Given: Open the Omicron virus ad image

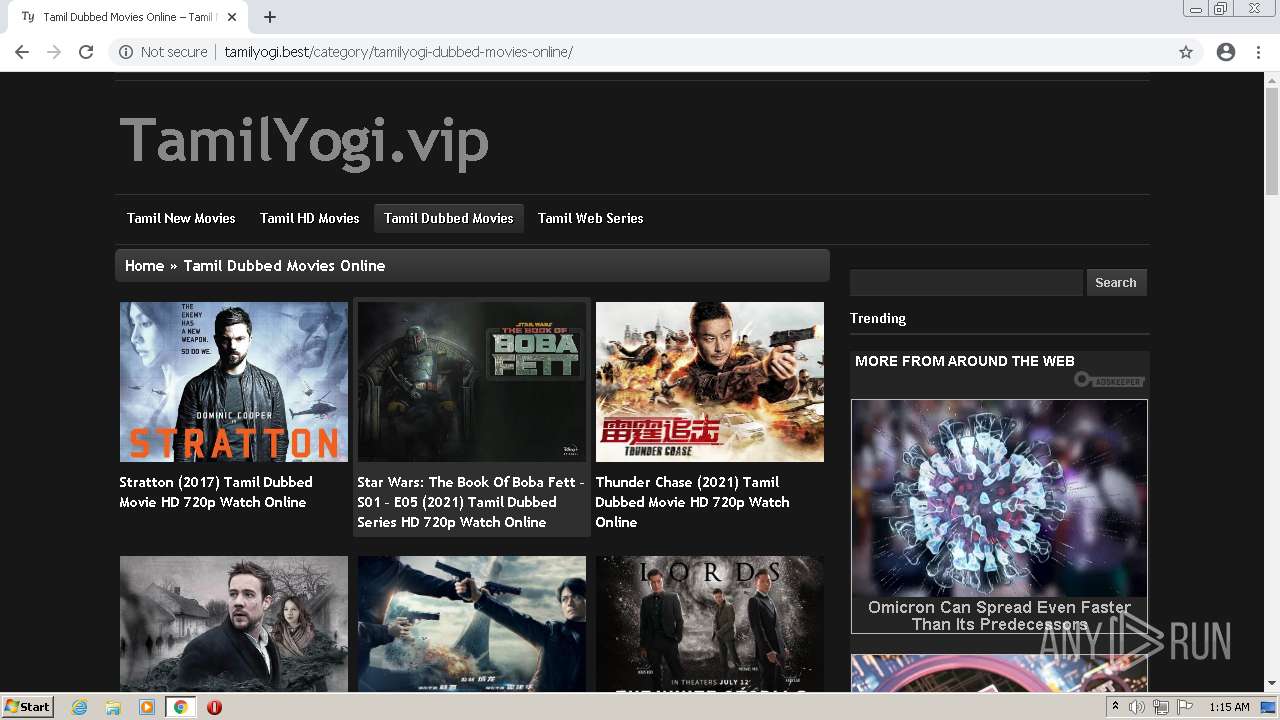Looking at the screenshot, I should coord(999,498).
